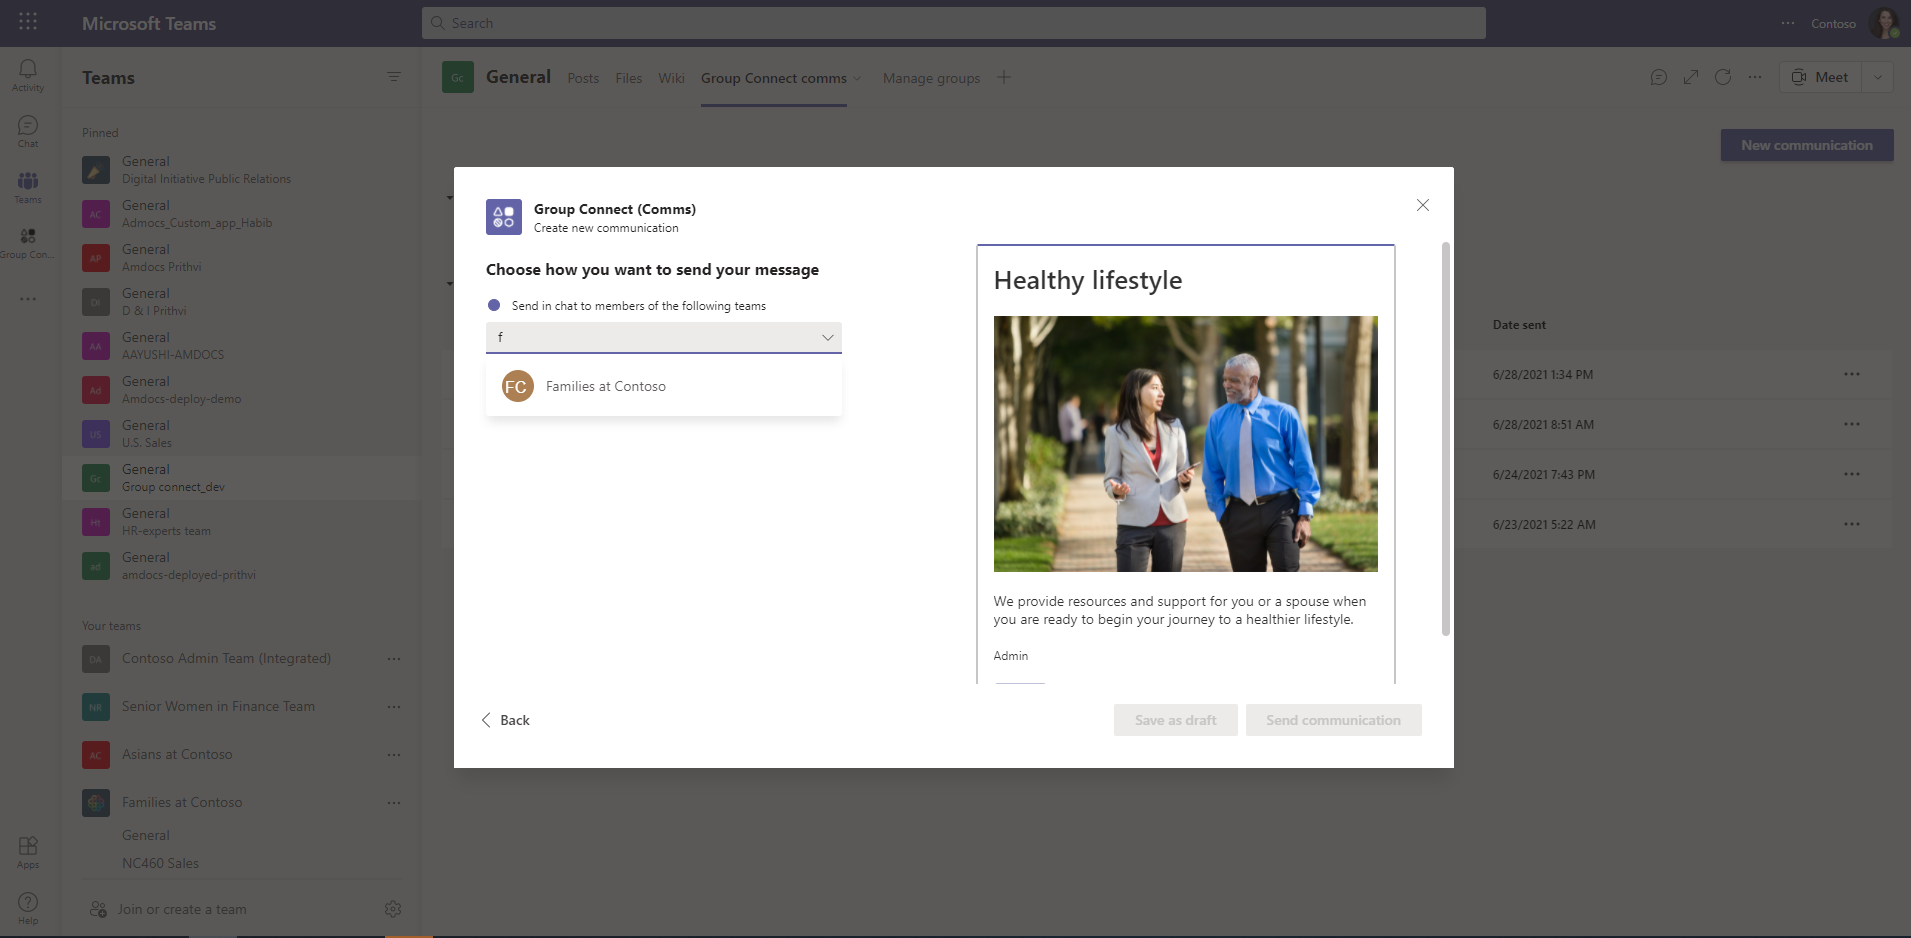The width and height of the screenshot is (1911, 938).
Task: Open more options for Senior Women in Finance Team
Action: click(x=394, y=707)
